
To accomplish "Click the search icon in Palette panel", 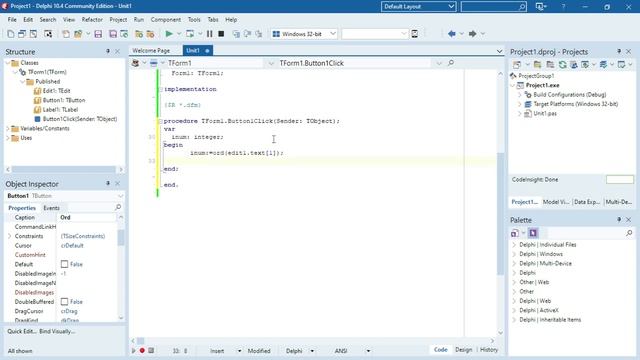I will tap(629, 233).
